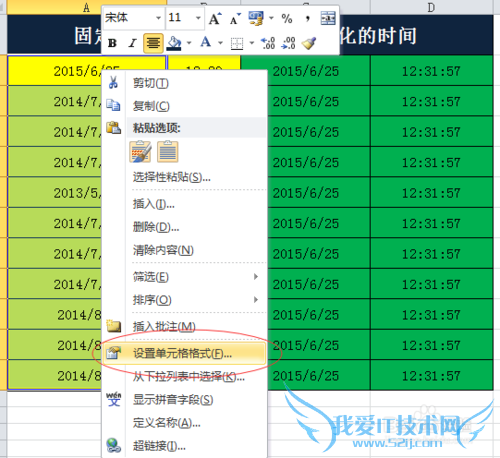Select yellow cell starting 2015/6/
500x458 pixels.
(x=55, y=71)
